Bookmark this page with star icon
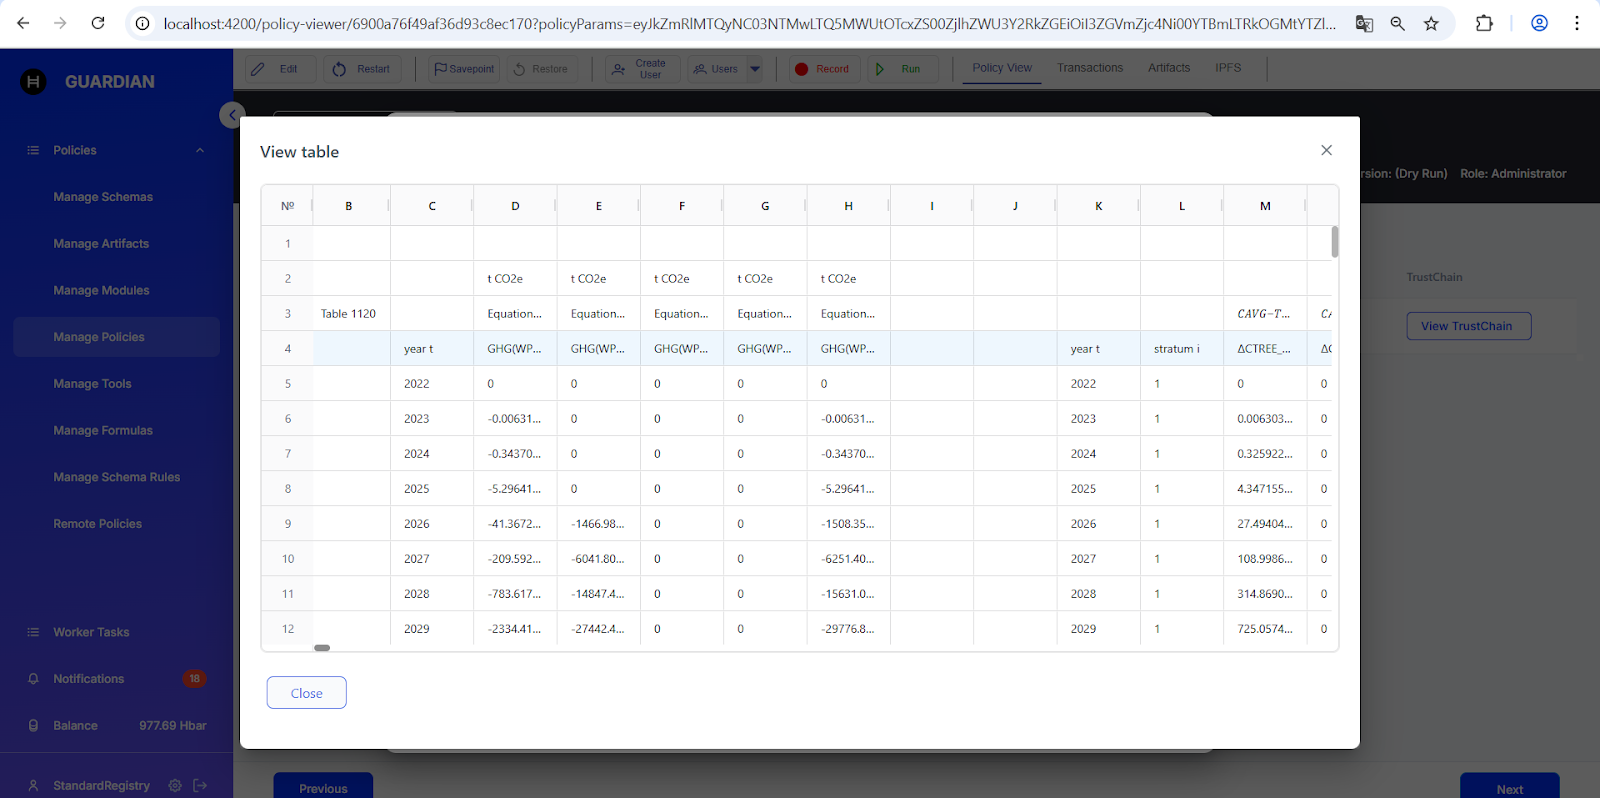 tap(1431, 23)
